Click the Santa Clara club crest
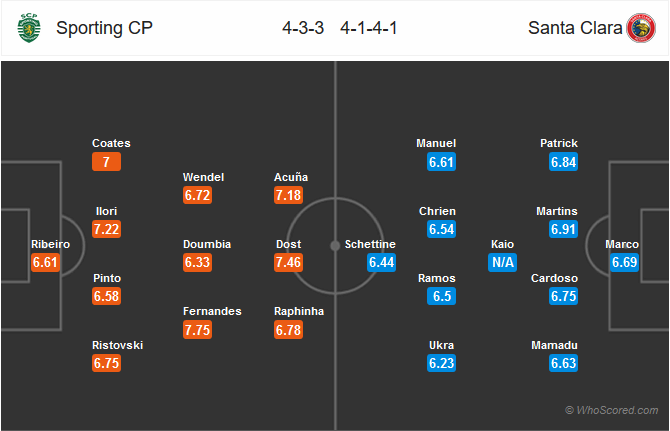Viewport: 670px width, 431px height. point(641,28)
